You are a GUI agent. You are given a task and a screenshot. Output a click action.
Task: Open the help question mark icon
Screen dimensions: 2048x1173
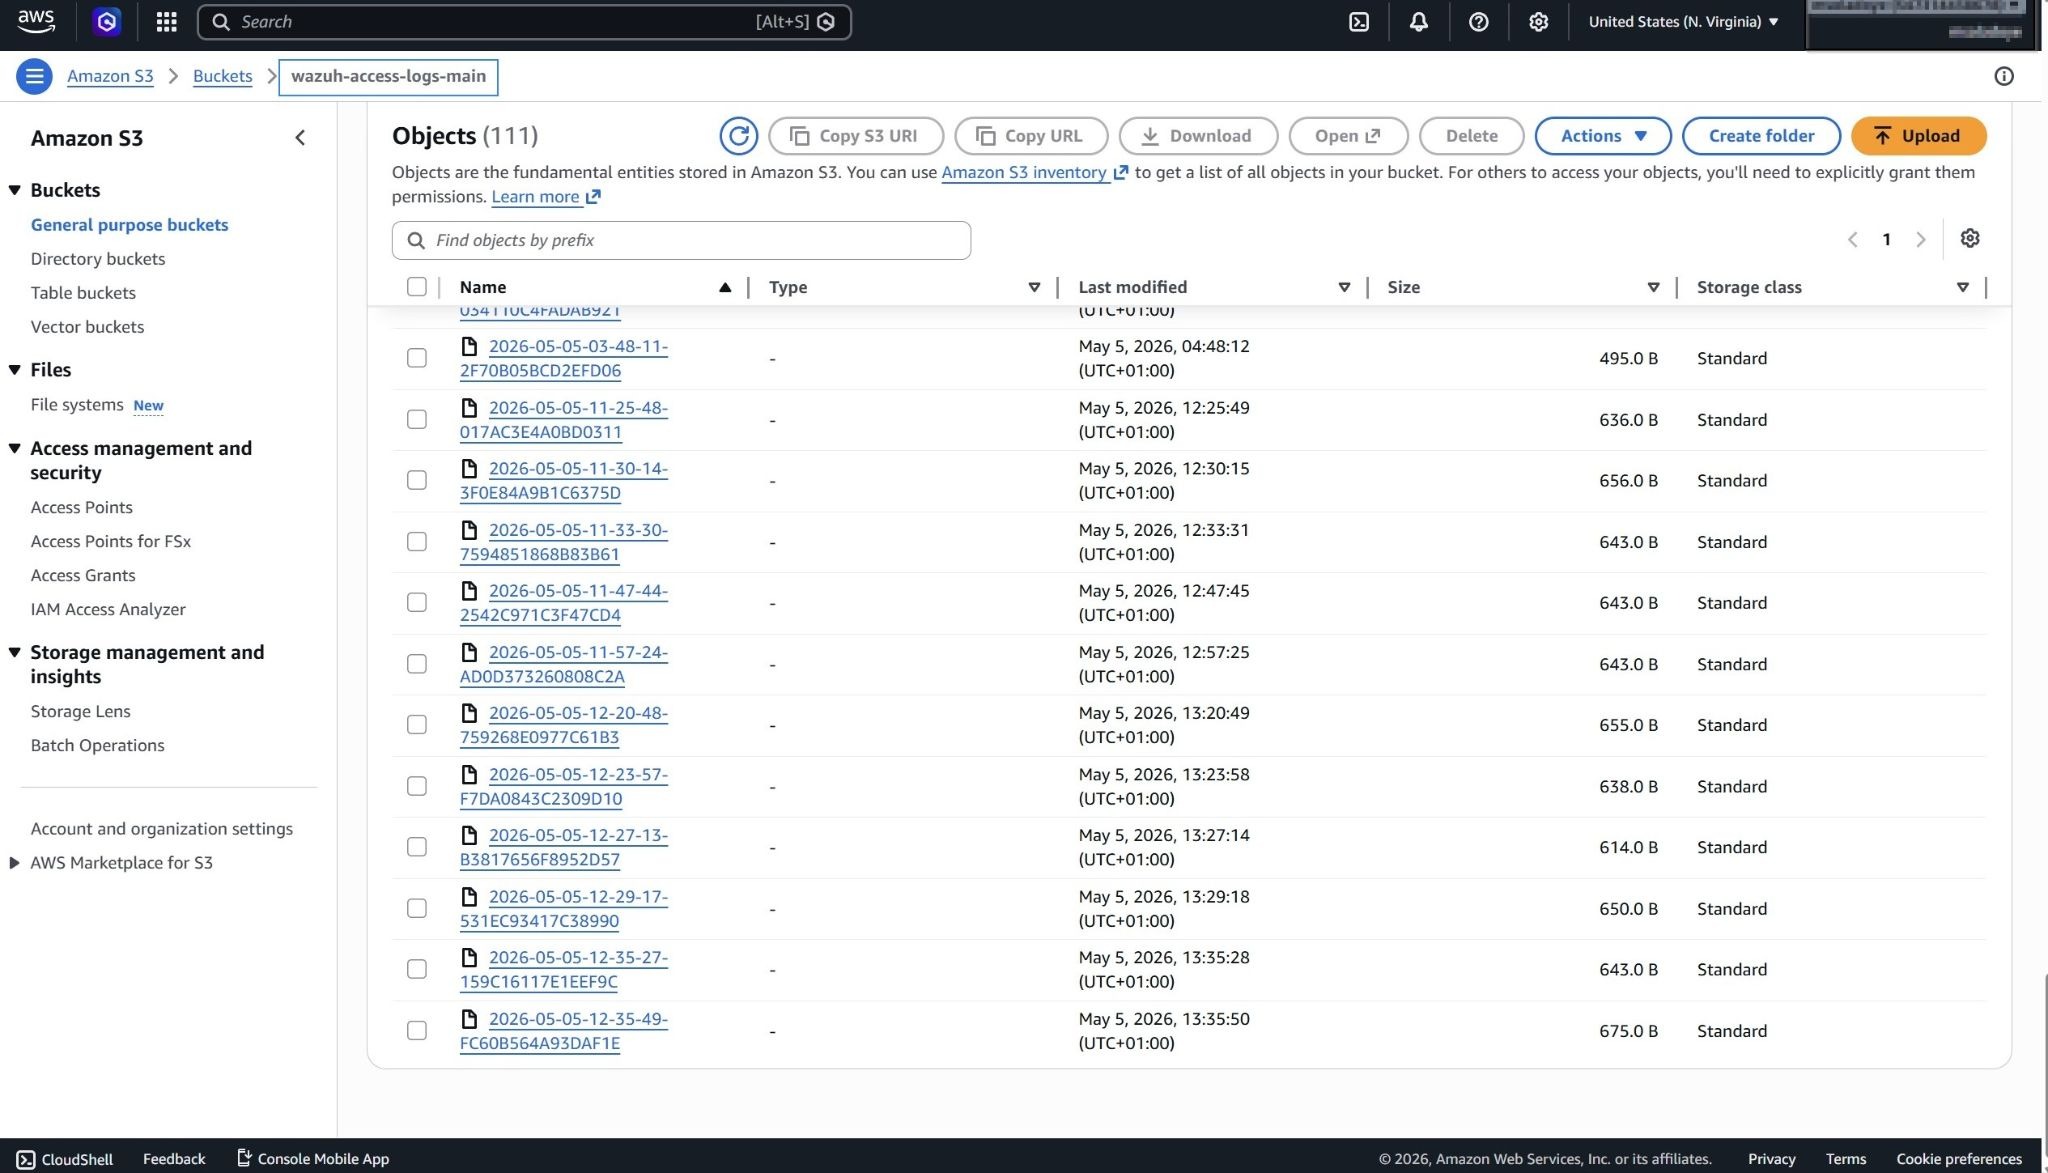tap(1478, 22)
